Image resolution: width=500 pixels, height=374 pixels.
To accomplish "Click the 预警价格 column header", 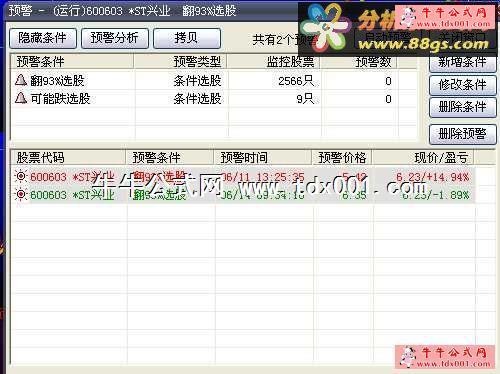I will click(x=342, y=157).
